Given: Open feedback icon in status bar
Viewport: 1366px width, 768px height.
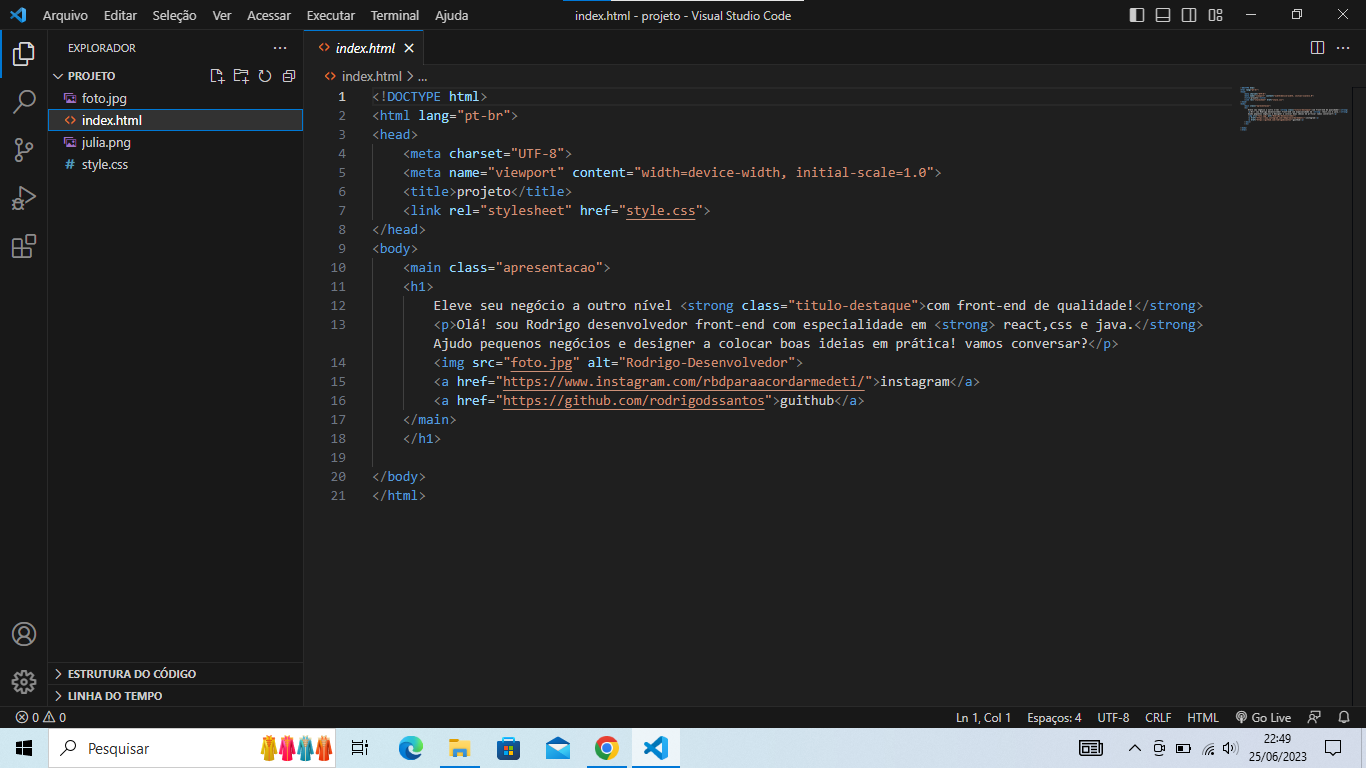Looking at the screenshot, I should pyautogui.click(x=1315, y=717).
